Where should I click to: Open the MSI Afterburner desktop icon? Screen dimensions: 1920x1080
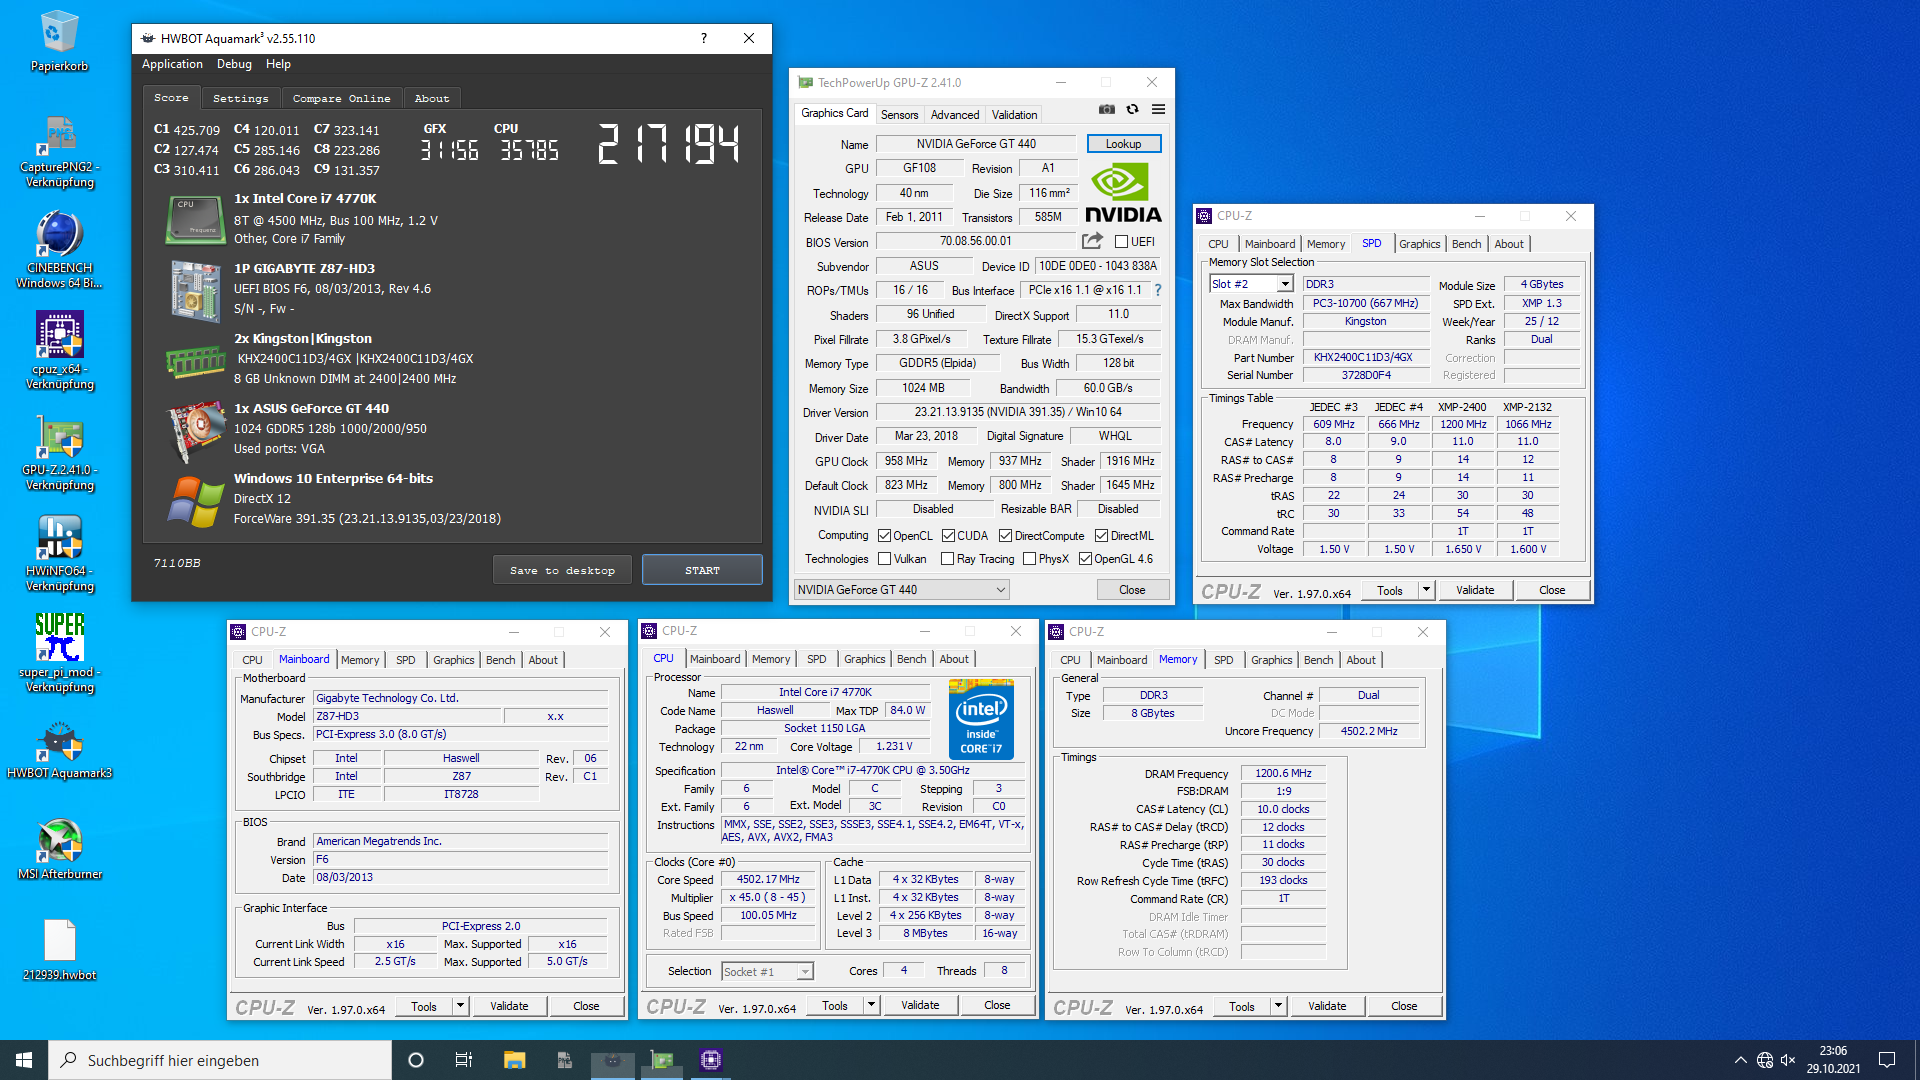coord(59,850)
